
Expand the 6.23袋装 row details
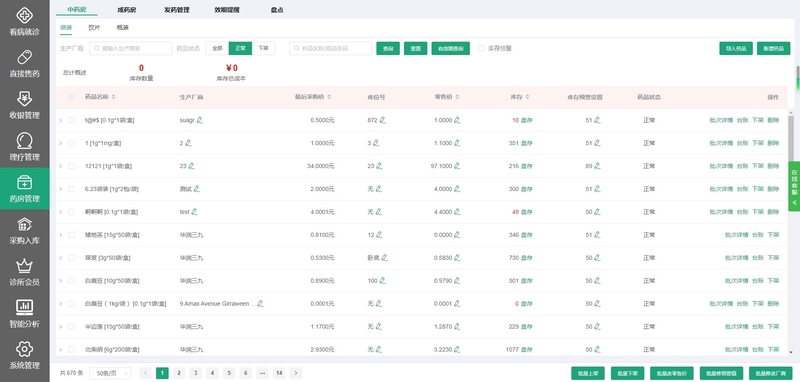point(60,189)
